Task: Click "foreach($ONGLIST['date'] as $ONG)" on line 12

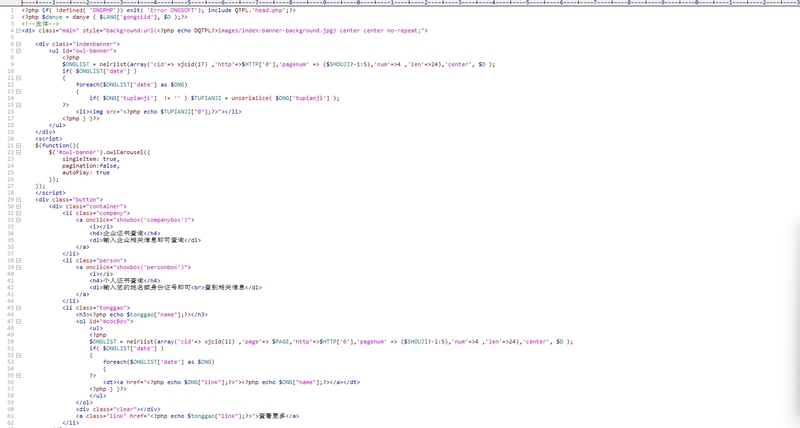Action: tap(132, 85)
